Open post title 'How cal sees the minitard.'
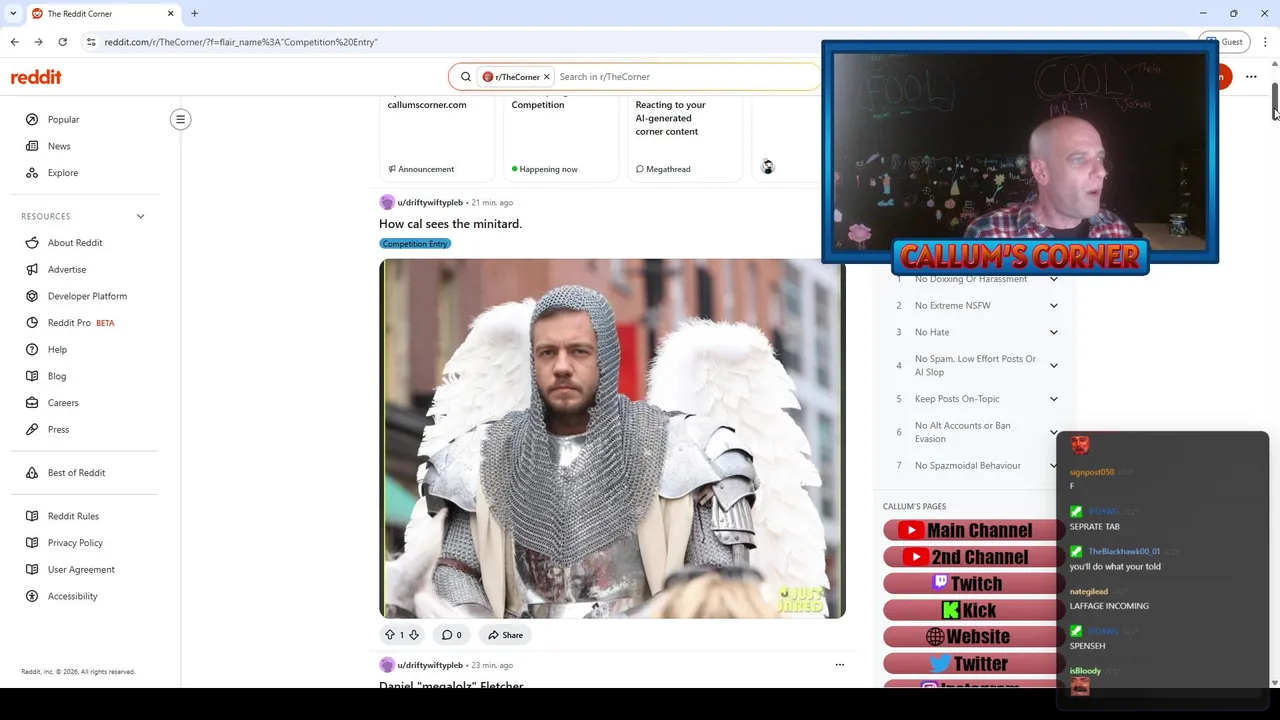1280x720 pixels. point(450,224)
